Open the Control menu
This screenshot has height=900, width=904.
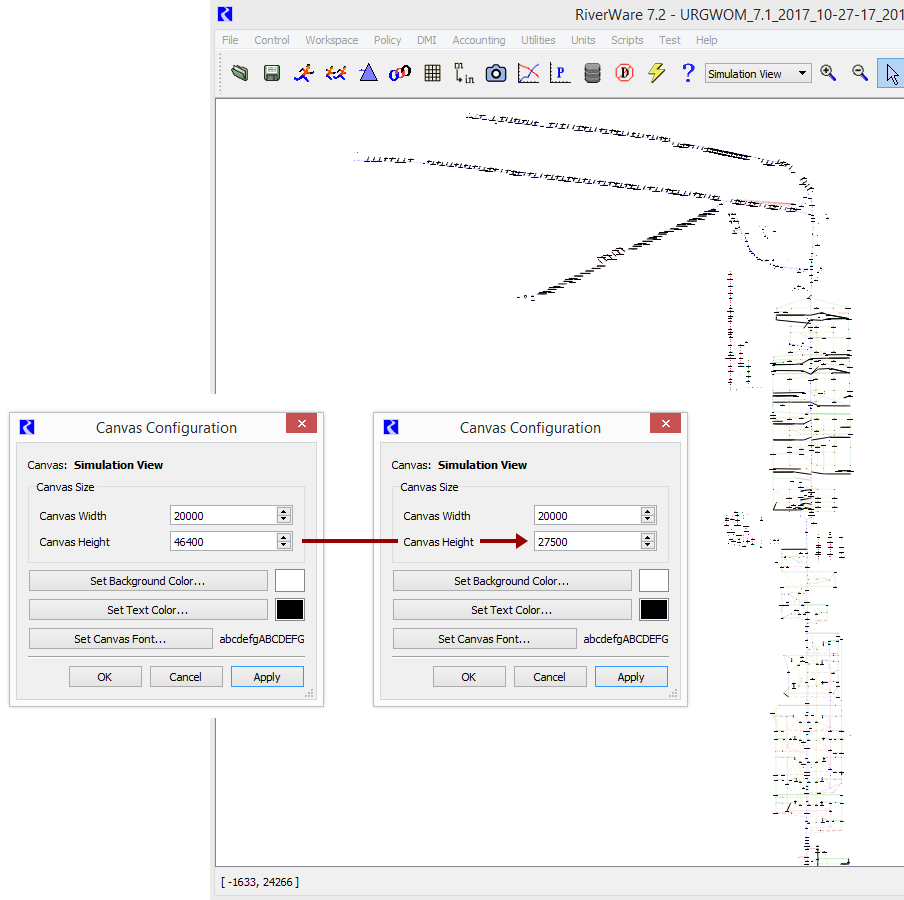click(272, 40)
